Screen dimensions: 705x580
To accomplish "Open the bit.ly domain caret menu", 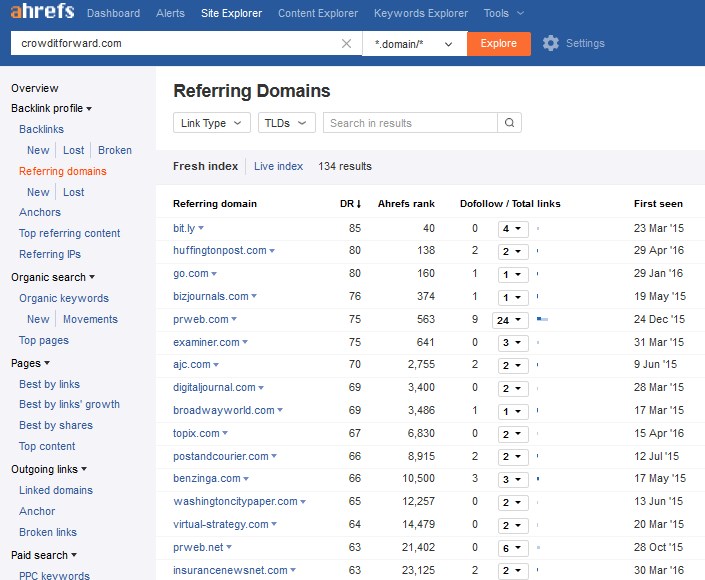I will click(201, 229).
